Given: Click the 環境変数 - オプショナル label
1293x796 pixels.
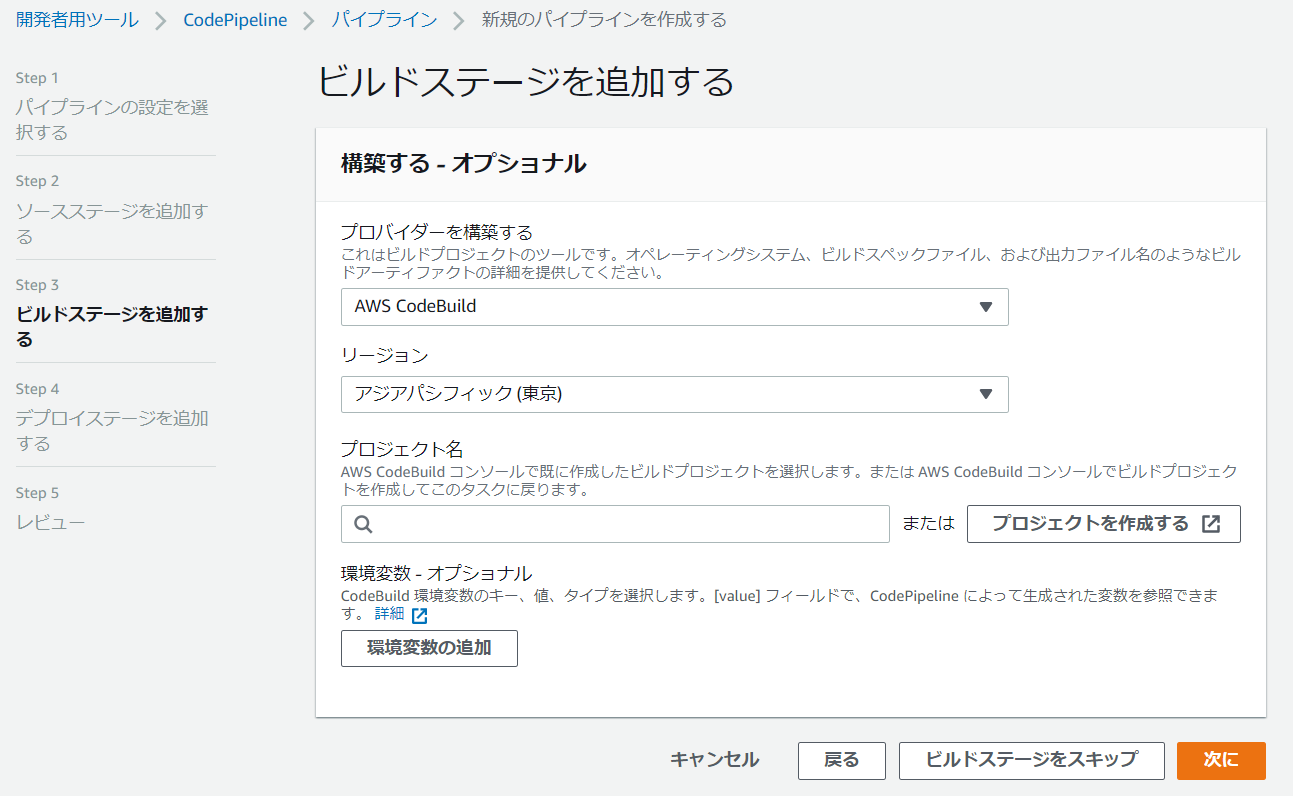Looking at the screenshot, I should (436, 573).
